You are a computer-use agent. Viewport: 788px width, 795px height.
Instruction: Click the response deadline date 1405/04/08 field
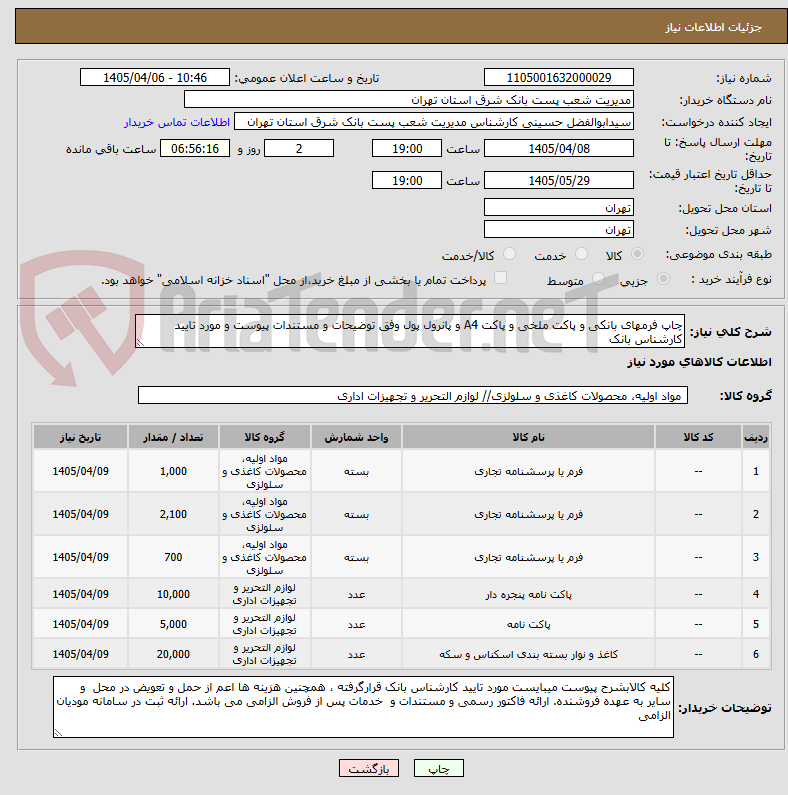(x=559, y=149)
